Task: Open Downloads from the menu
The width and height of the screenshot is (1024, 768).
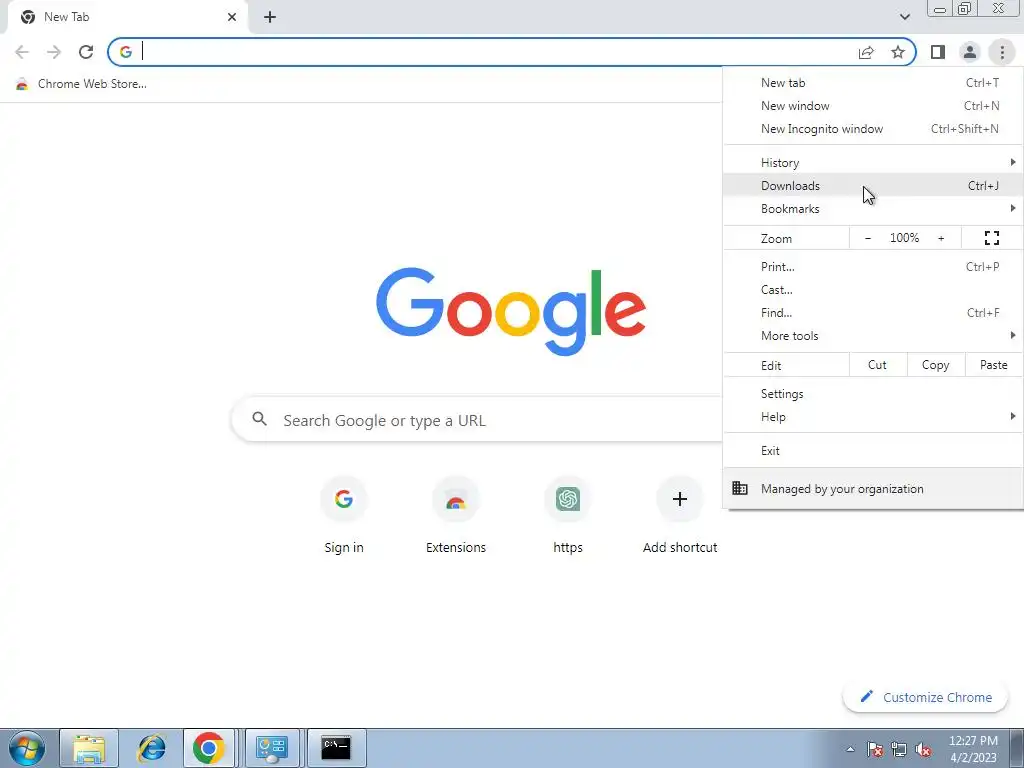Action: pos(873,185)
